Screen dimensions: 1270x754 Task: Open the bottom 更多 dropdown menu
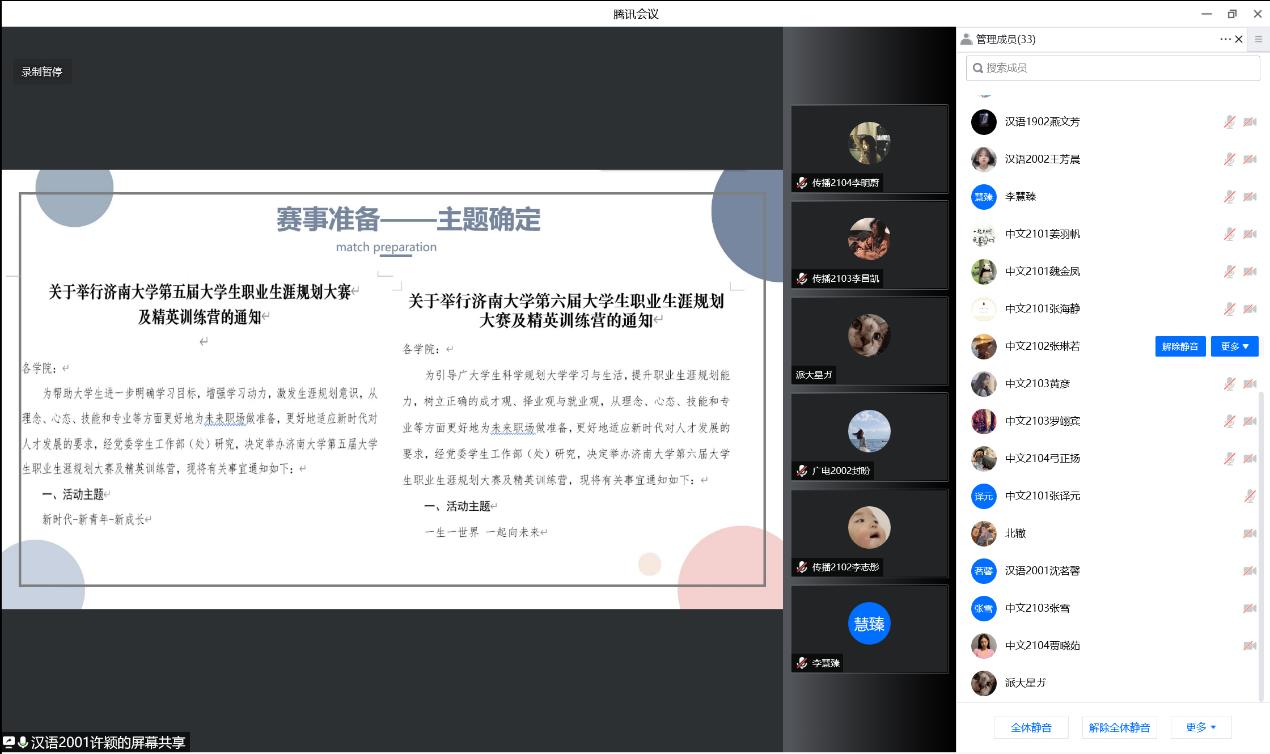[x=1200, y=727]
